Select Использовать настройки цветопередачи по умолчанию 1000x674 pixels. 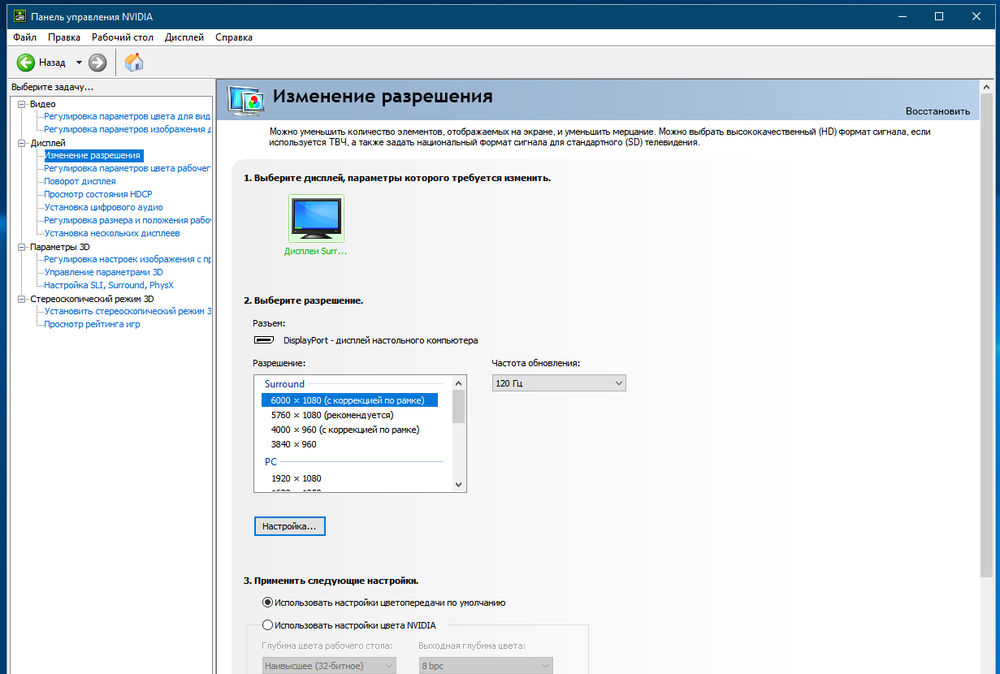point(384,603)
